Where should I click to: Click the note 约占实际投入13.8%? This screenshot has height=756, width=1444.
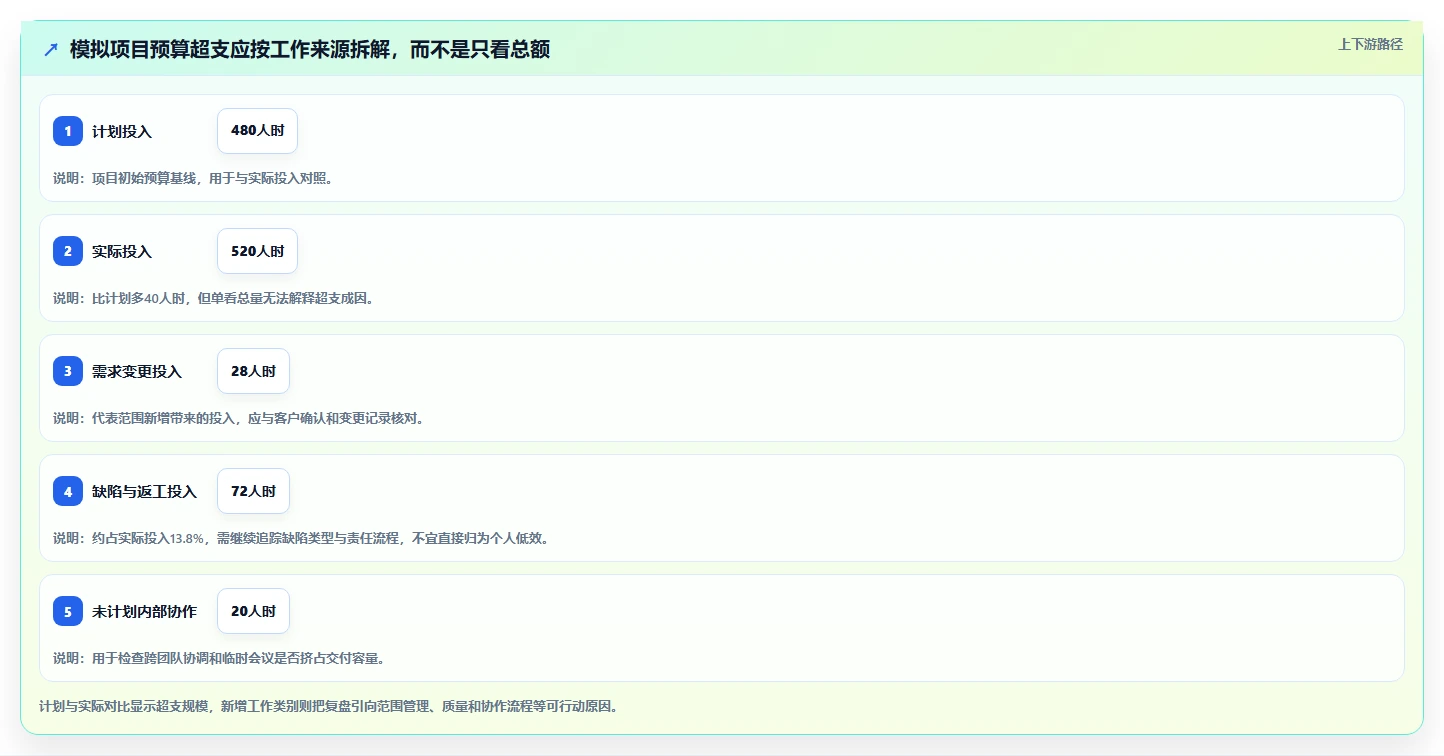coord(301,538)
